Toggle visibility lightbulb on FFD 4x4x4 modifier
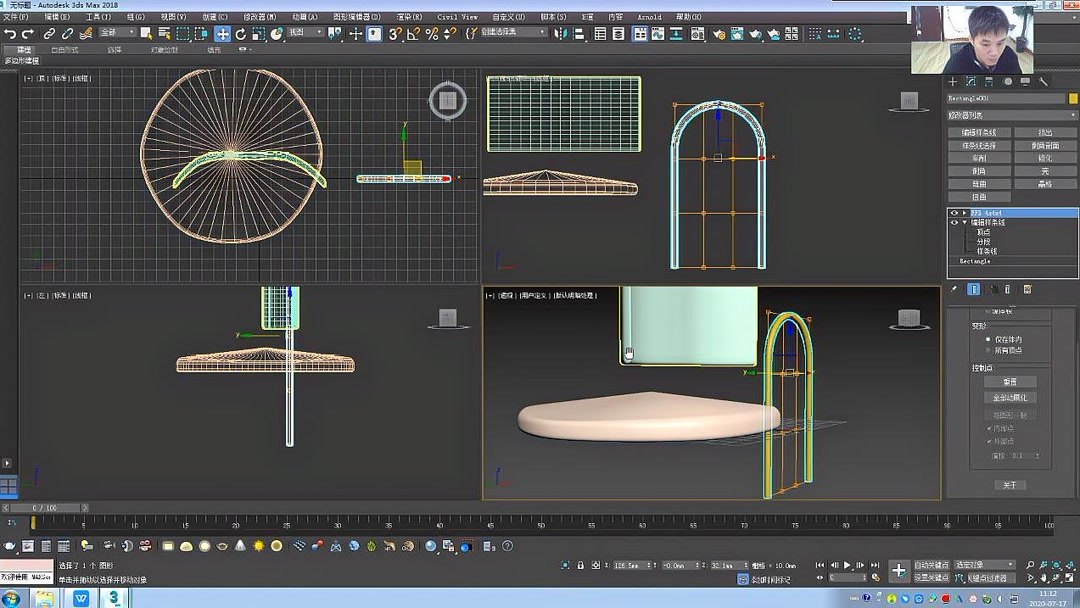1080x608 pixels. (952, 212)
